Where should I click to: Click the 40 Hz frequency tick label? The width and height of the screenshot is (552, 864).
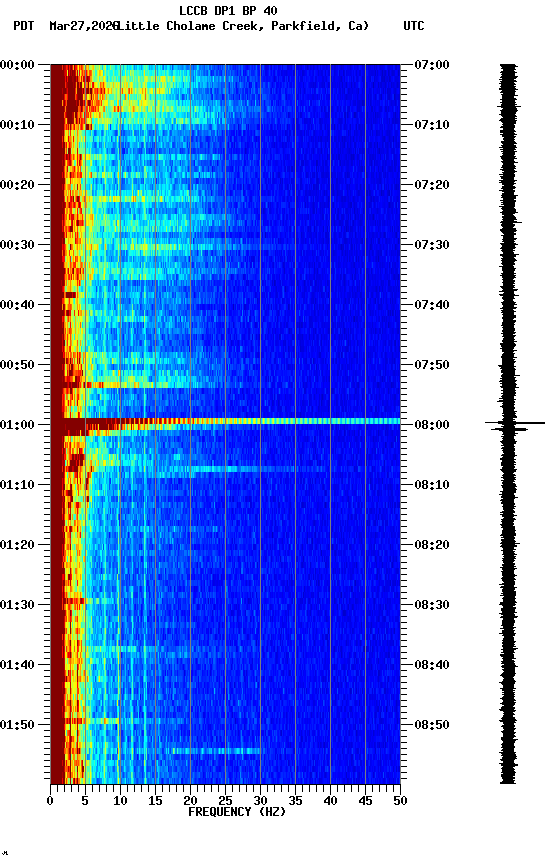[x=331, y=801]
